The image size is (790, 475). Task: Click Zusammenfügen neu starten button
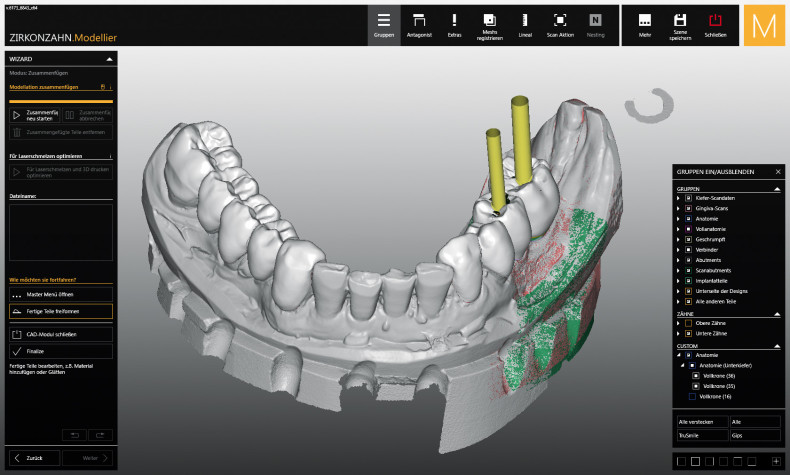[35, 115]
